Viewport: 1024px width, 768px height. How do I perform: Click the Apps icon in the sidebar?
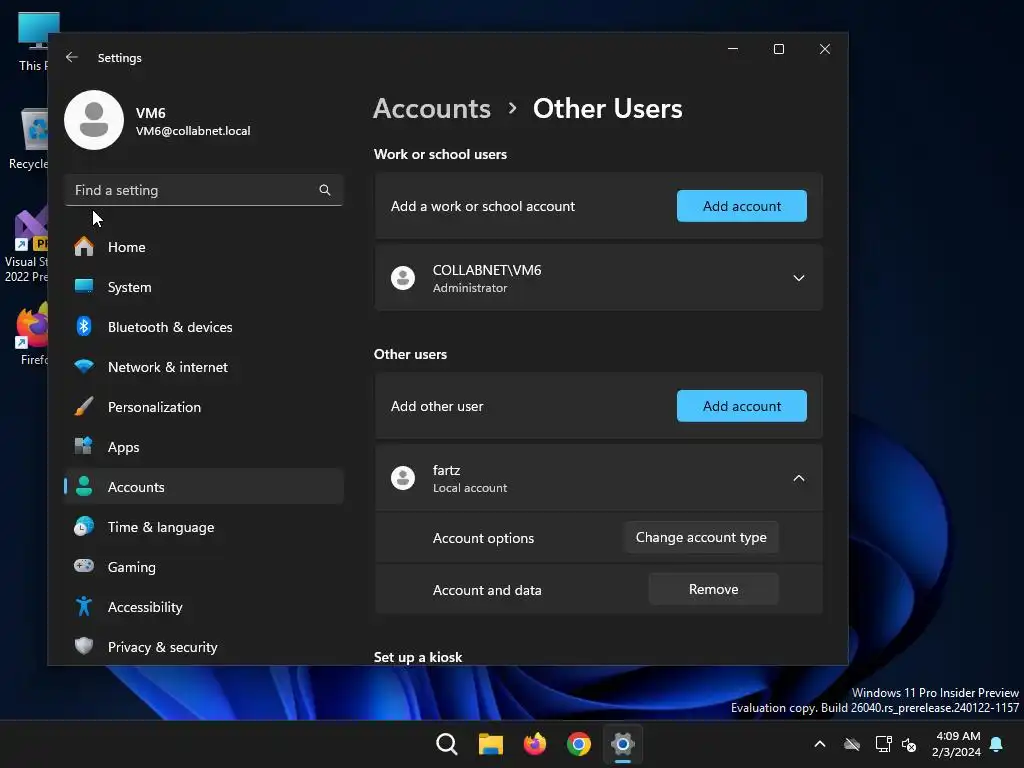coord(84,447)
